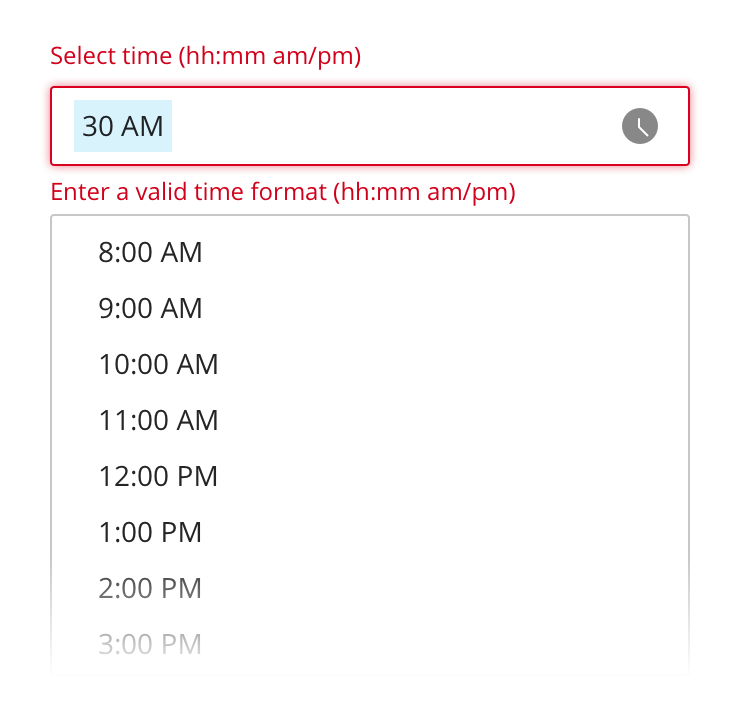
Task: Click the highlighted "30 AM" text
Action: tap(123, 126)
